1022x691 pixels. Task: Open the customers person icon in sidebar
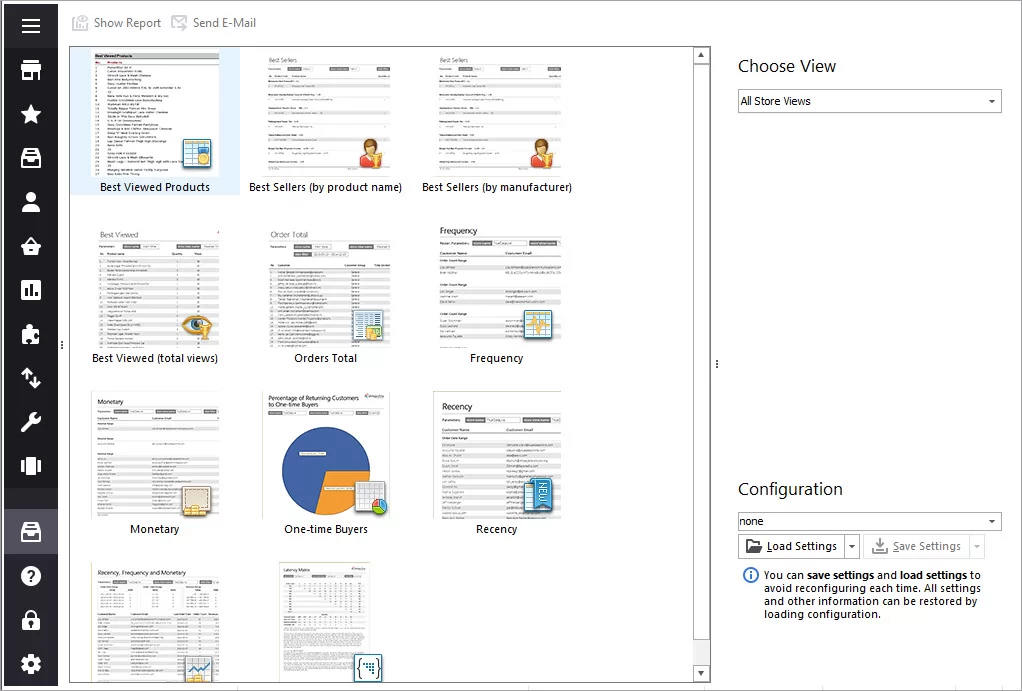(31, 202)
